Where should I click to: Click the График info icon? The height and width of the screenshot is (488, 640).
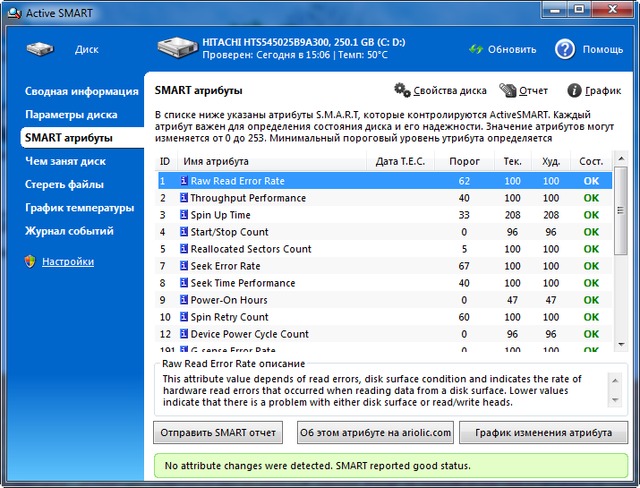tap(574, 90)
